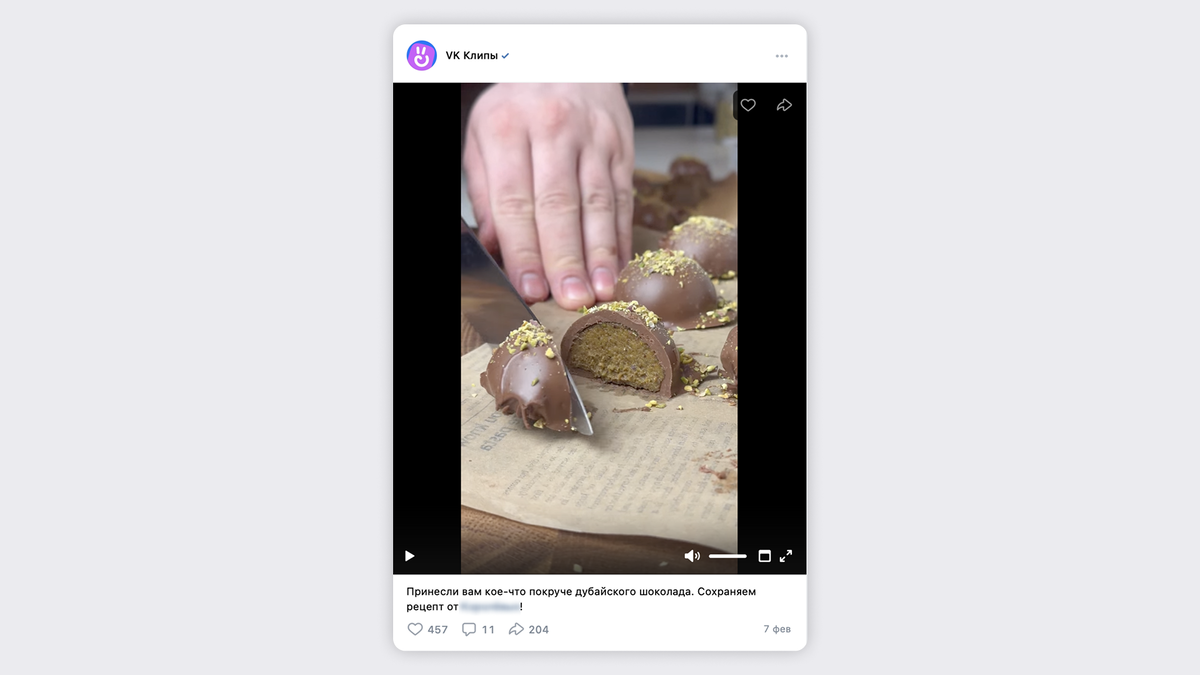Mute the video sound
The height and width of the screenshot is (675, 1200).
pos(692,556)
